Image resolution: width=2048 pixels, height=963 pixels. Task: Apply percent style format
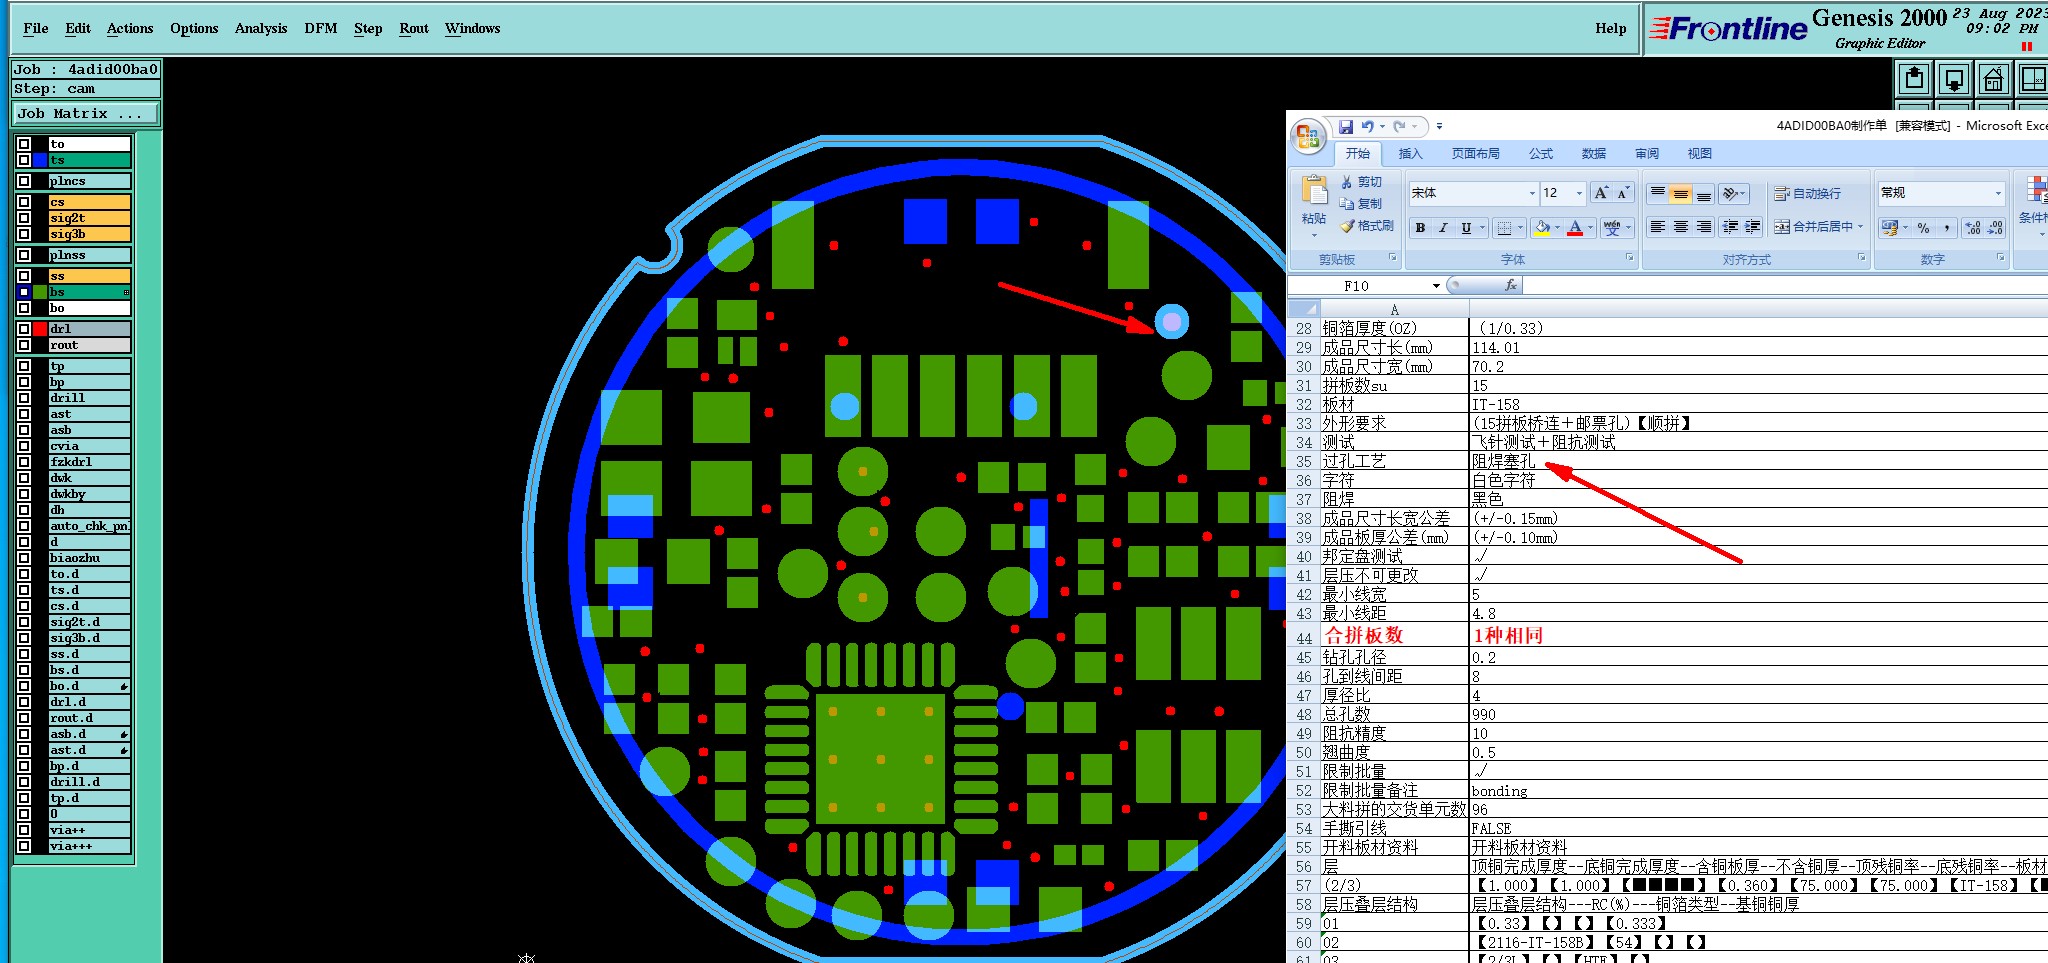(x=1923, y=228)
